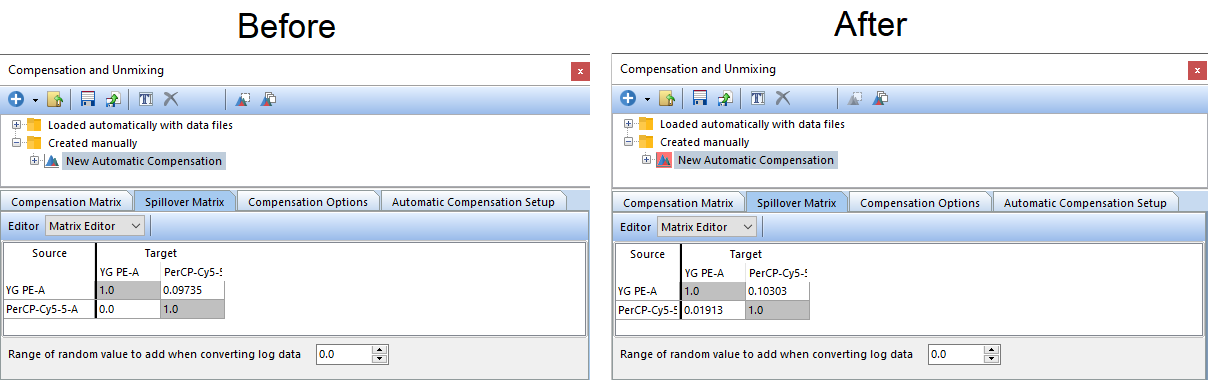Viewport: 1212px width, 383px height.
Task: Click the apply-to-all compensation icon in After toolbar
Action: pos(881,98)
